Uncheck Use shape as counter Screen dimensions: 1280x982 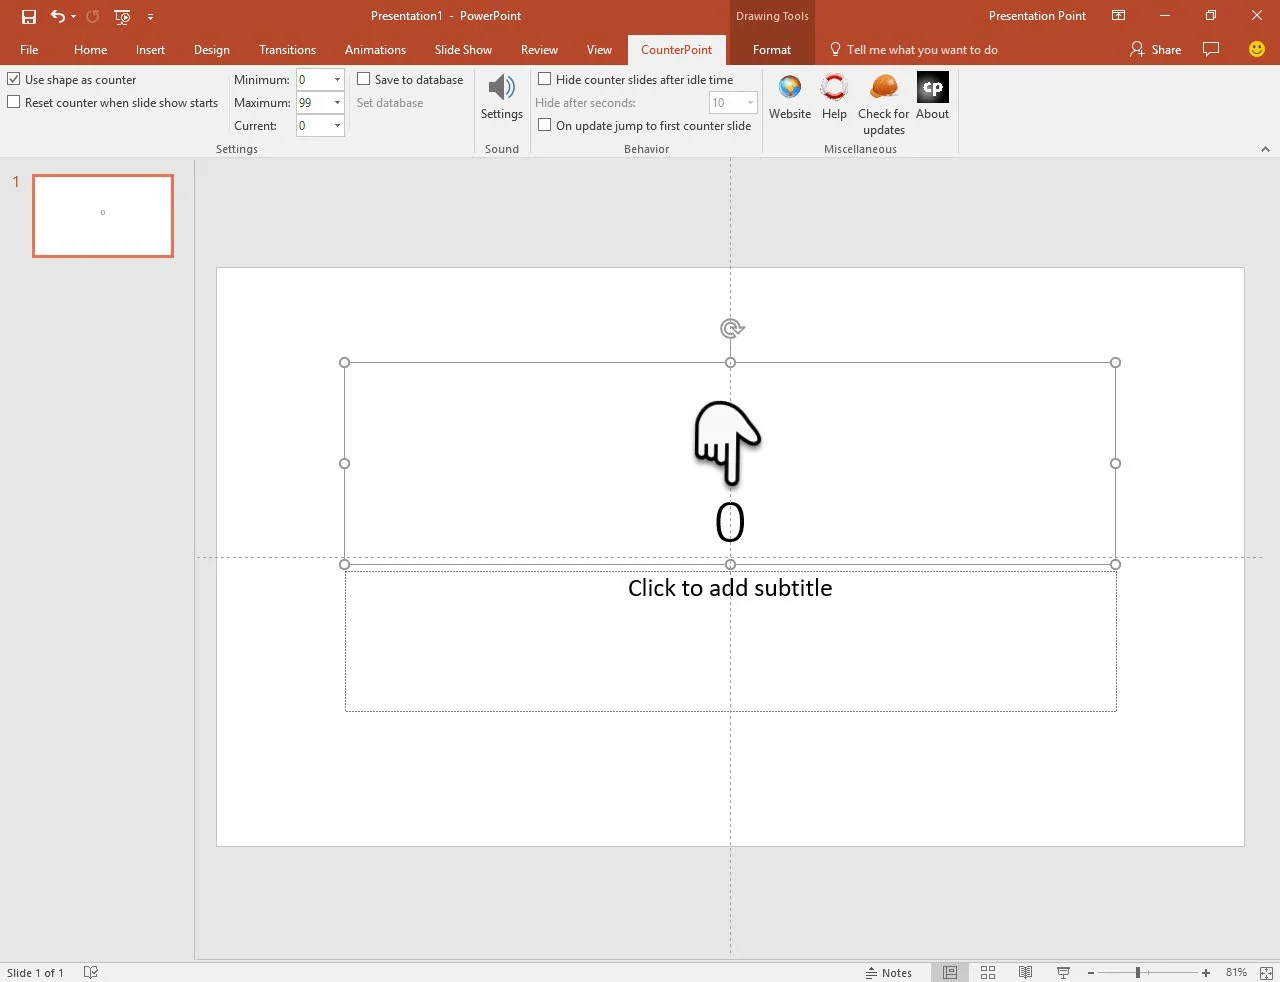[x=14, y=79]
